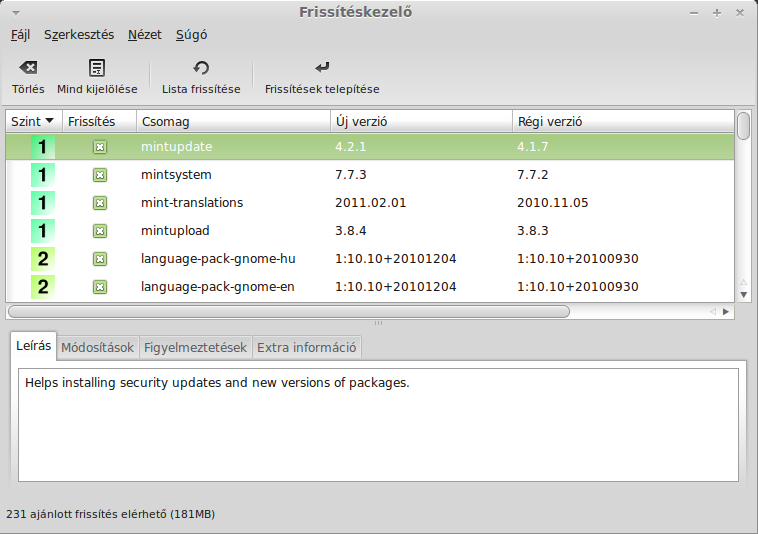The width and height of the screenshot is (758, 534).
Task: Click level 1 badge of mintsystem row
Action: [43, 175]
